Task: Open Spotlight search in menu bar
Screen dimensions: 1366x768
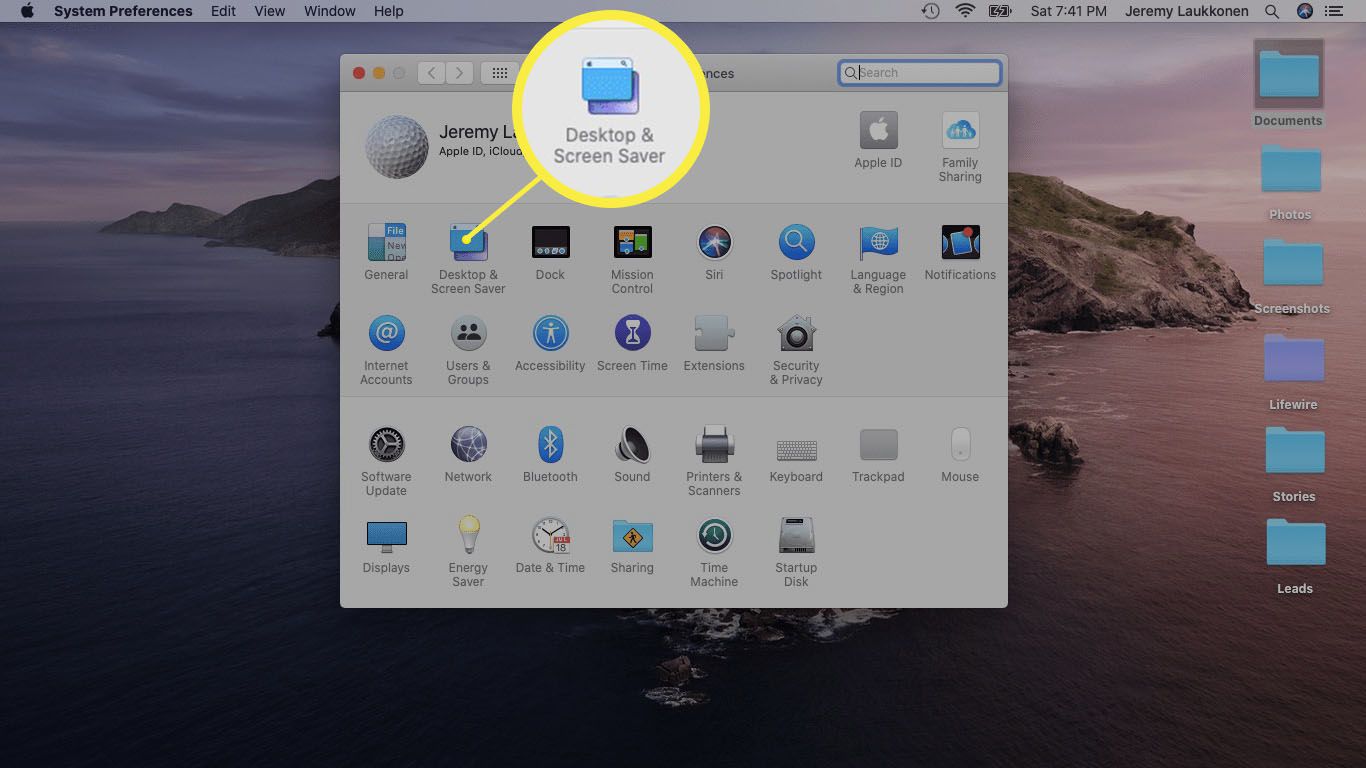Action: point(1272,11)
